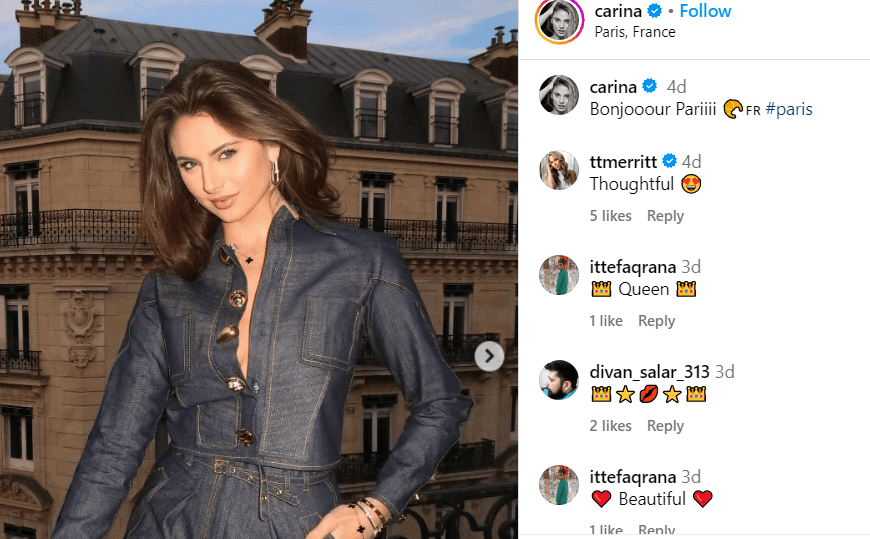
Task: Reply to divan_salar_313's comment
Action: pyautogui.click(x=665, y=426)
